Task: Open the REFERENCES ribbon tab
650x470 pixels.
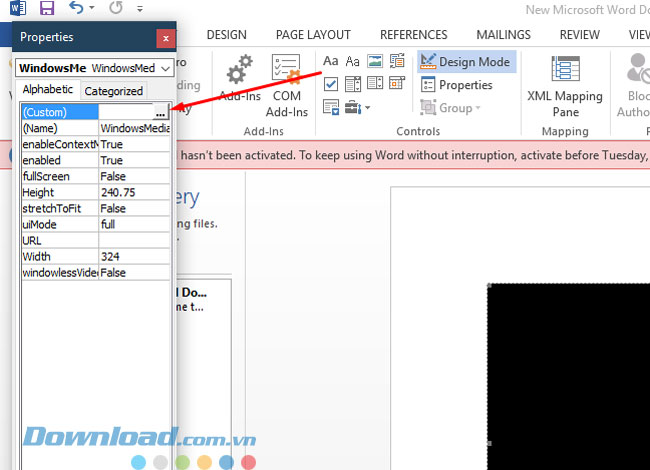Action: (414, 35)
